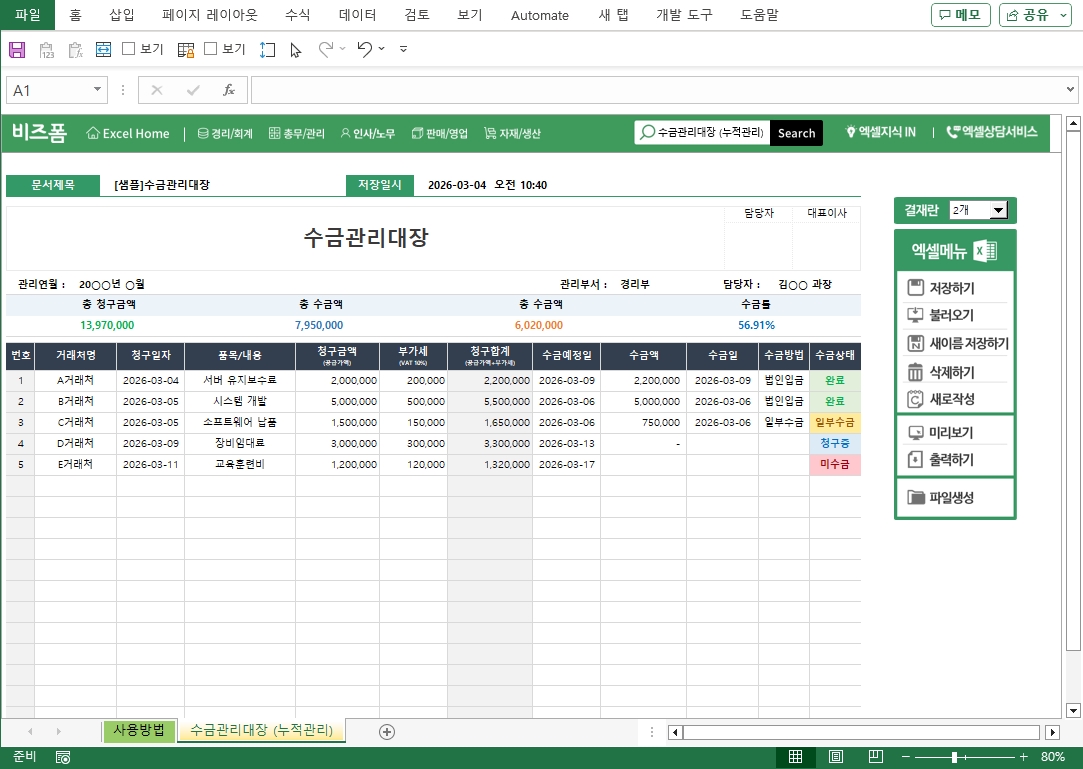Toggle the second 보기 checkbox
This screenshot has width=1083, height=769.
pyautogui.click(x=210, y=49)
